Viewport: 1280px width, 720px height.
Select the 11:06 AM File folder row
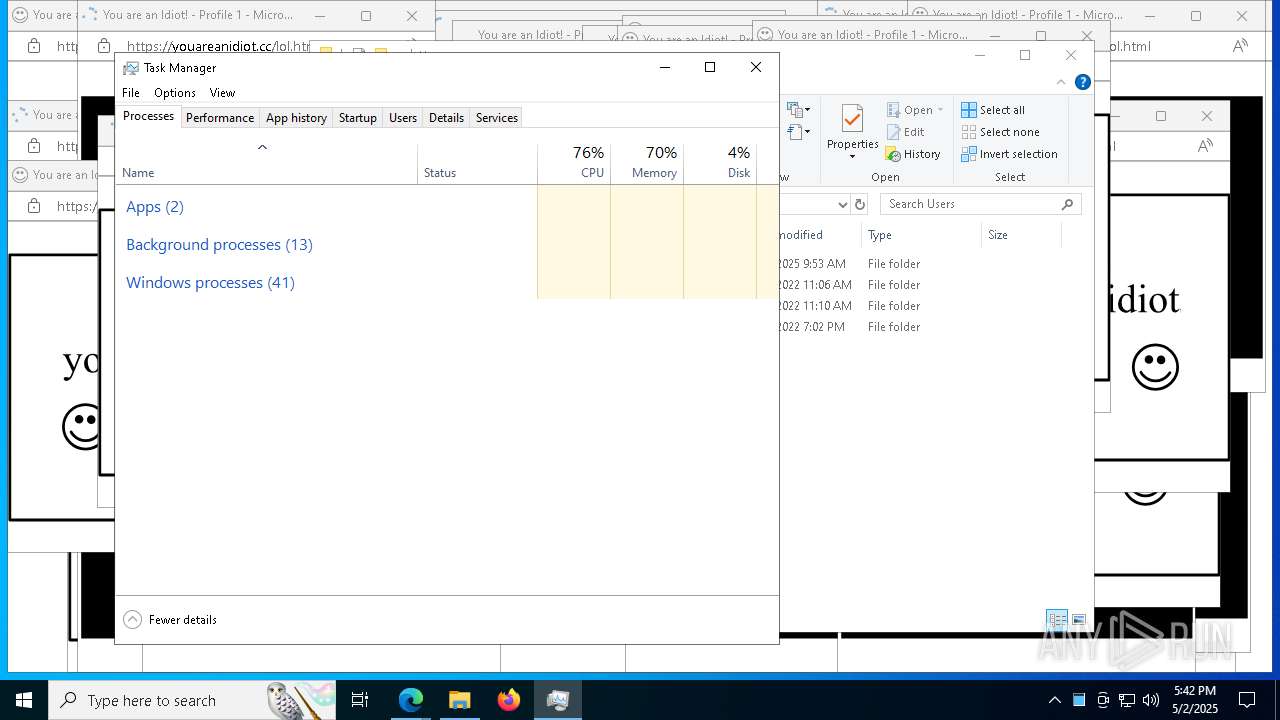(920, 285)
